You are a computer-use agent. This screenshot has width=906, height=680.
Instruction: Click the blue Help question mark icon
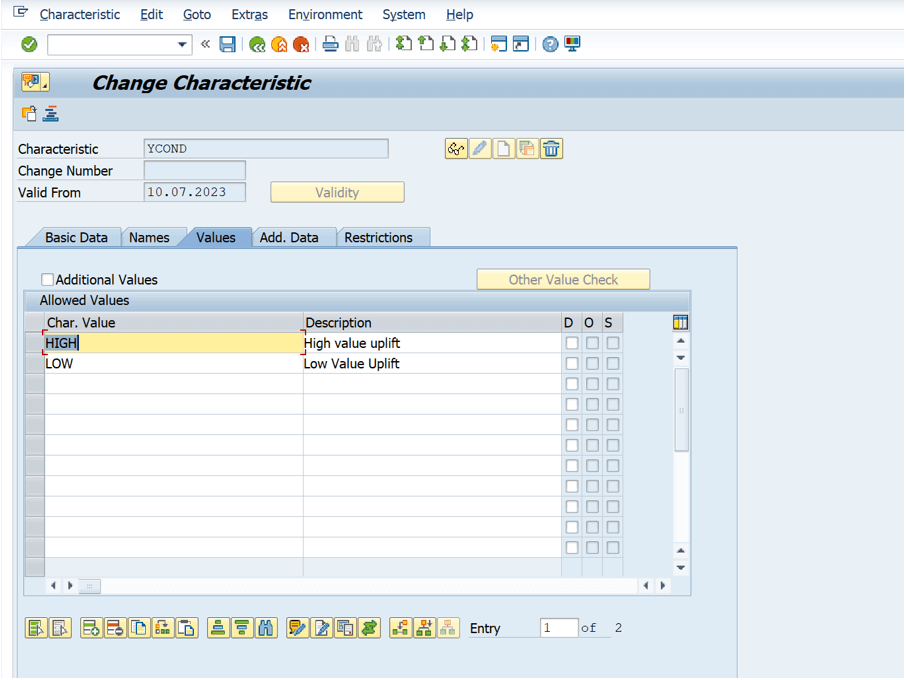550,44
